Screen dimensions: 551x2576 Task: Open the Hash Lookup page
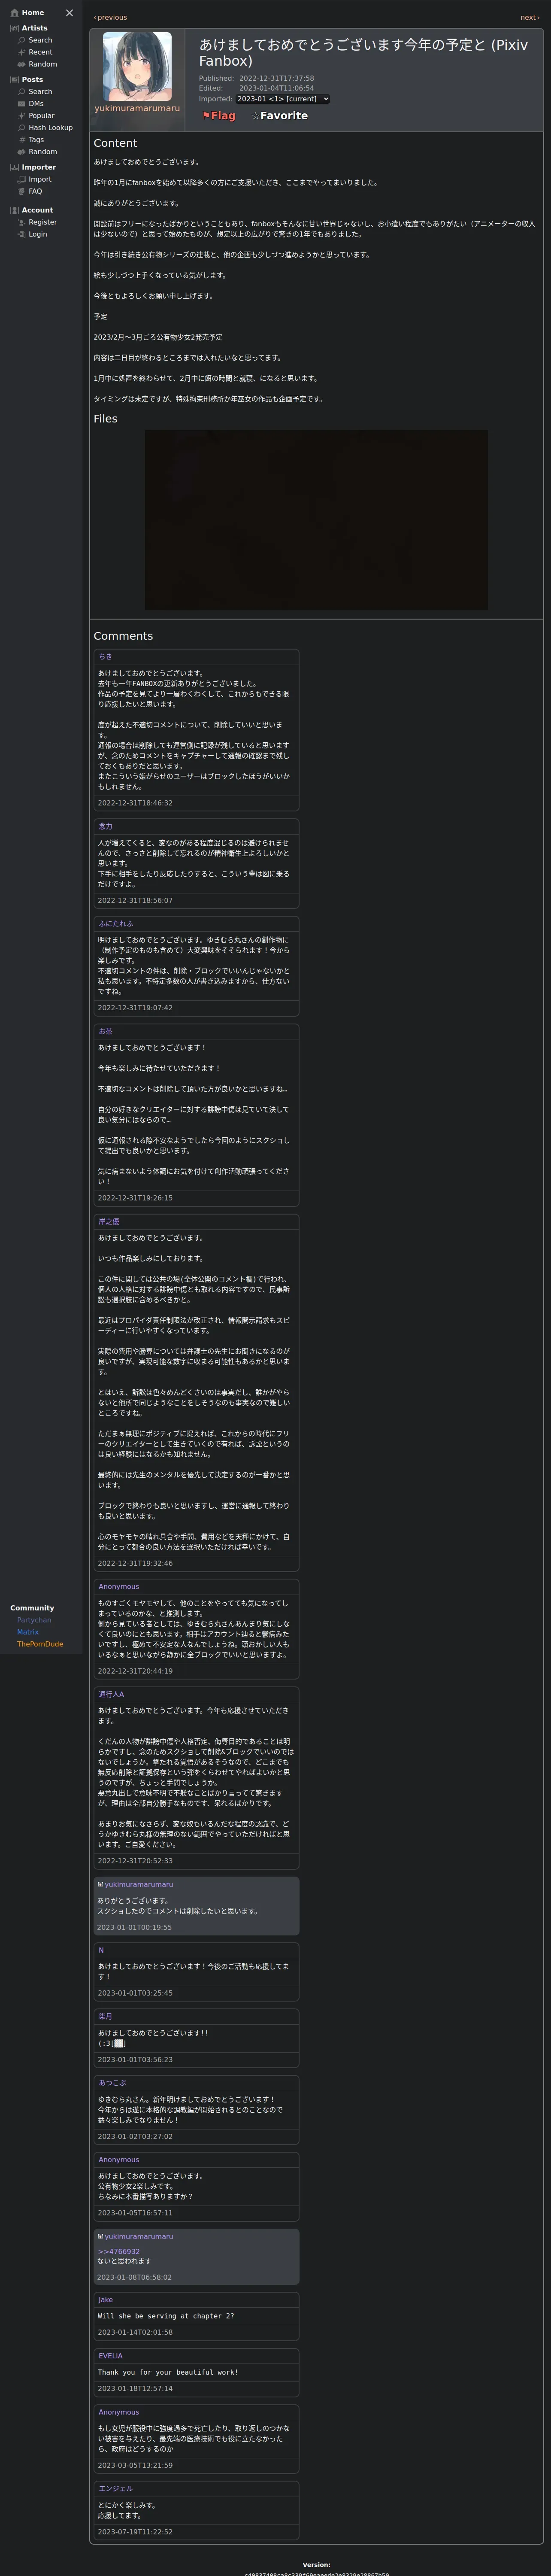[45, 128]
